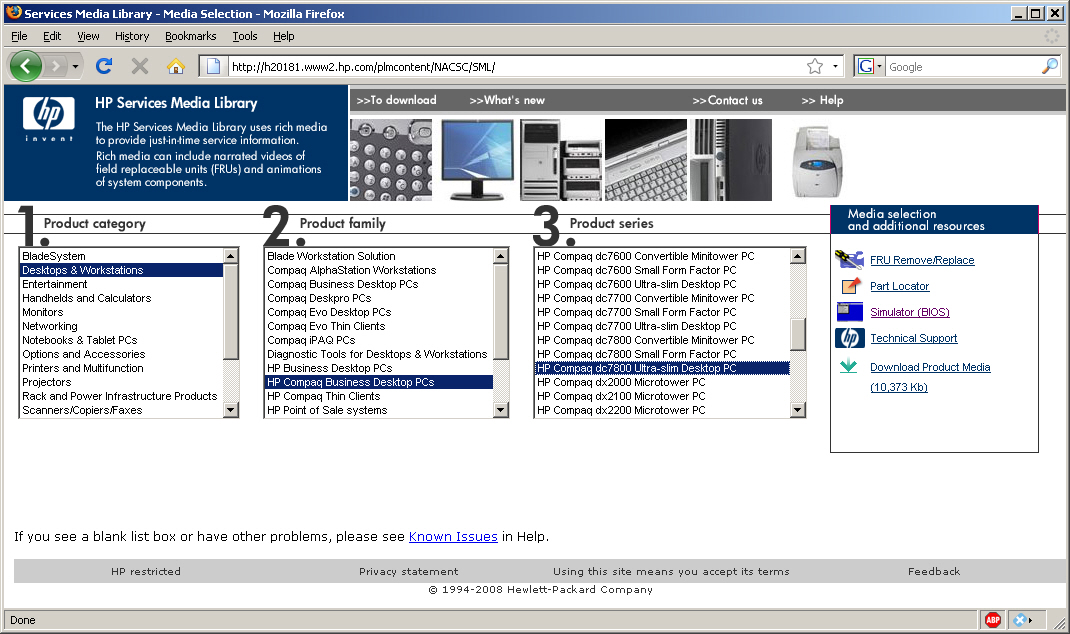Open the Tools menu
Screen dimensions: 1070x634
click(x=245, y=36)
